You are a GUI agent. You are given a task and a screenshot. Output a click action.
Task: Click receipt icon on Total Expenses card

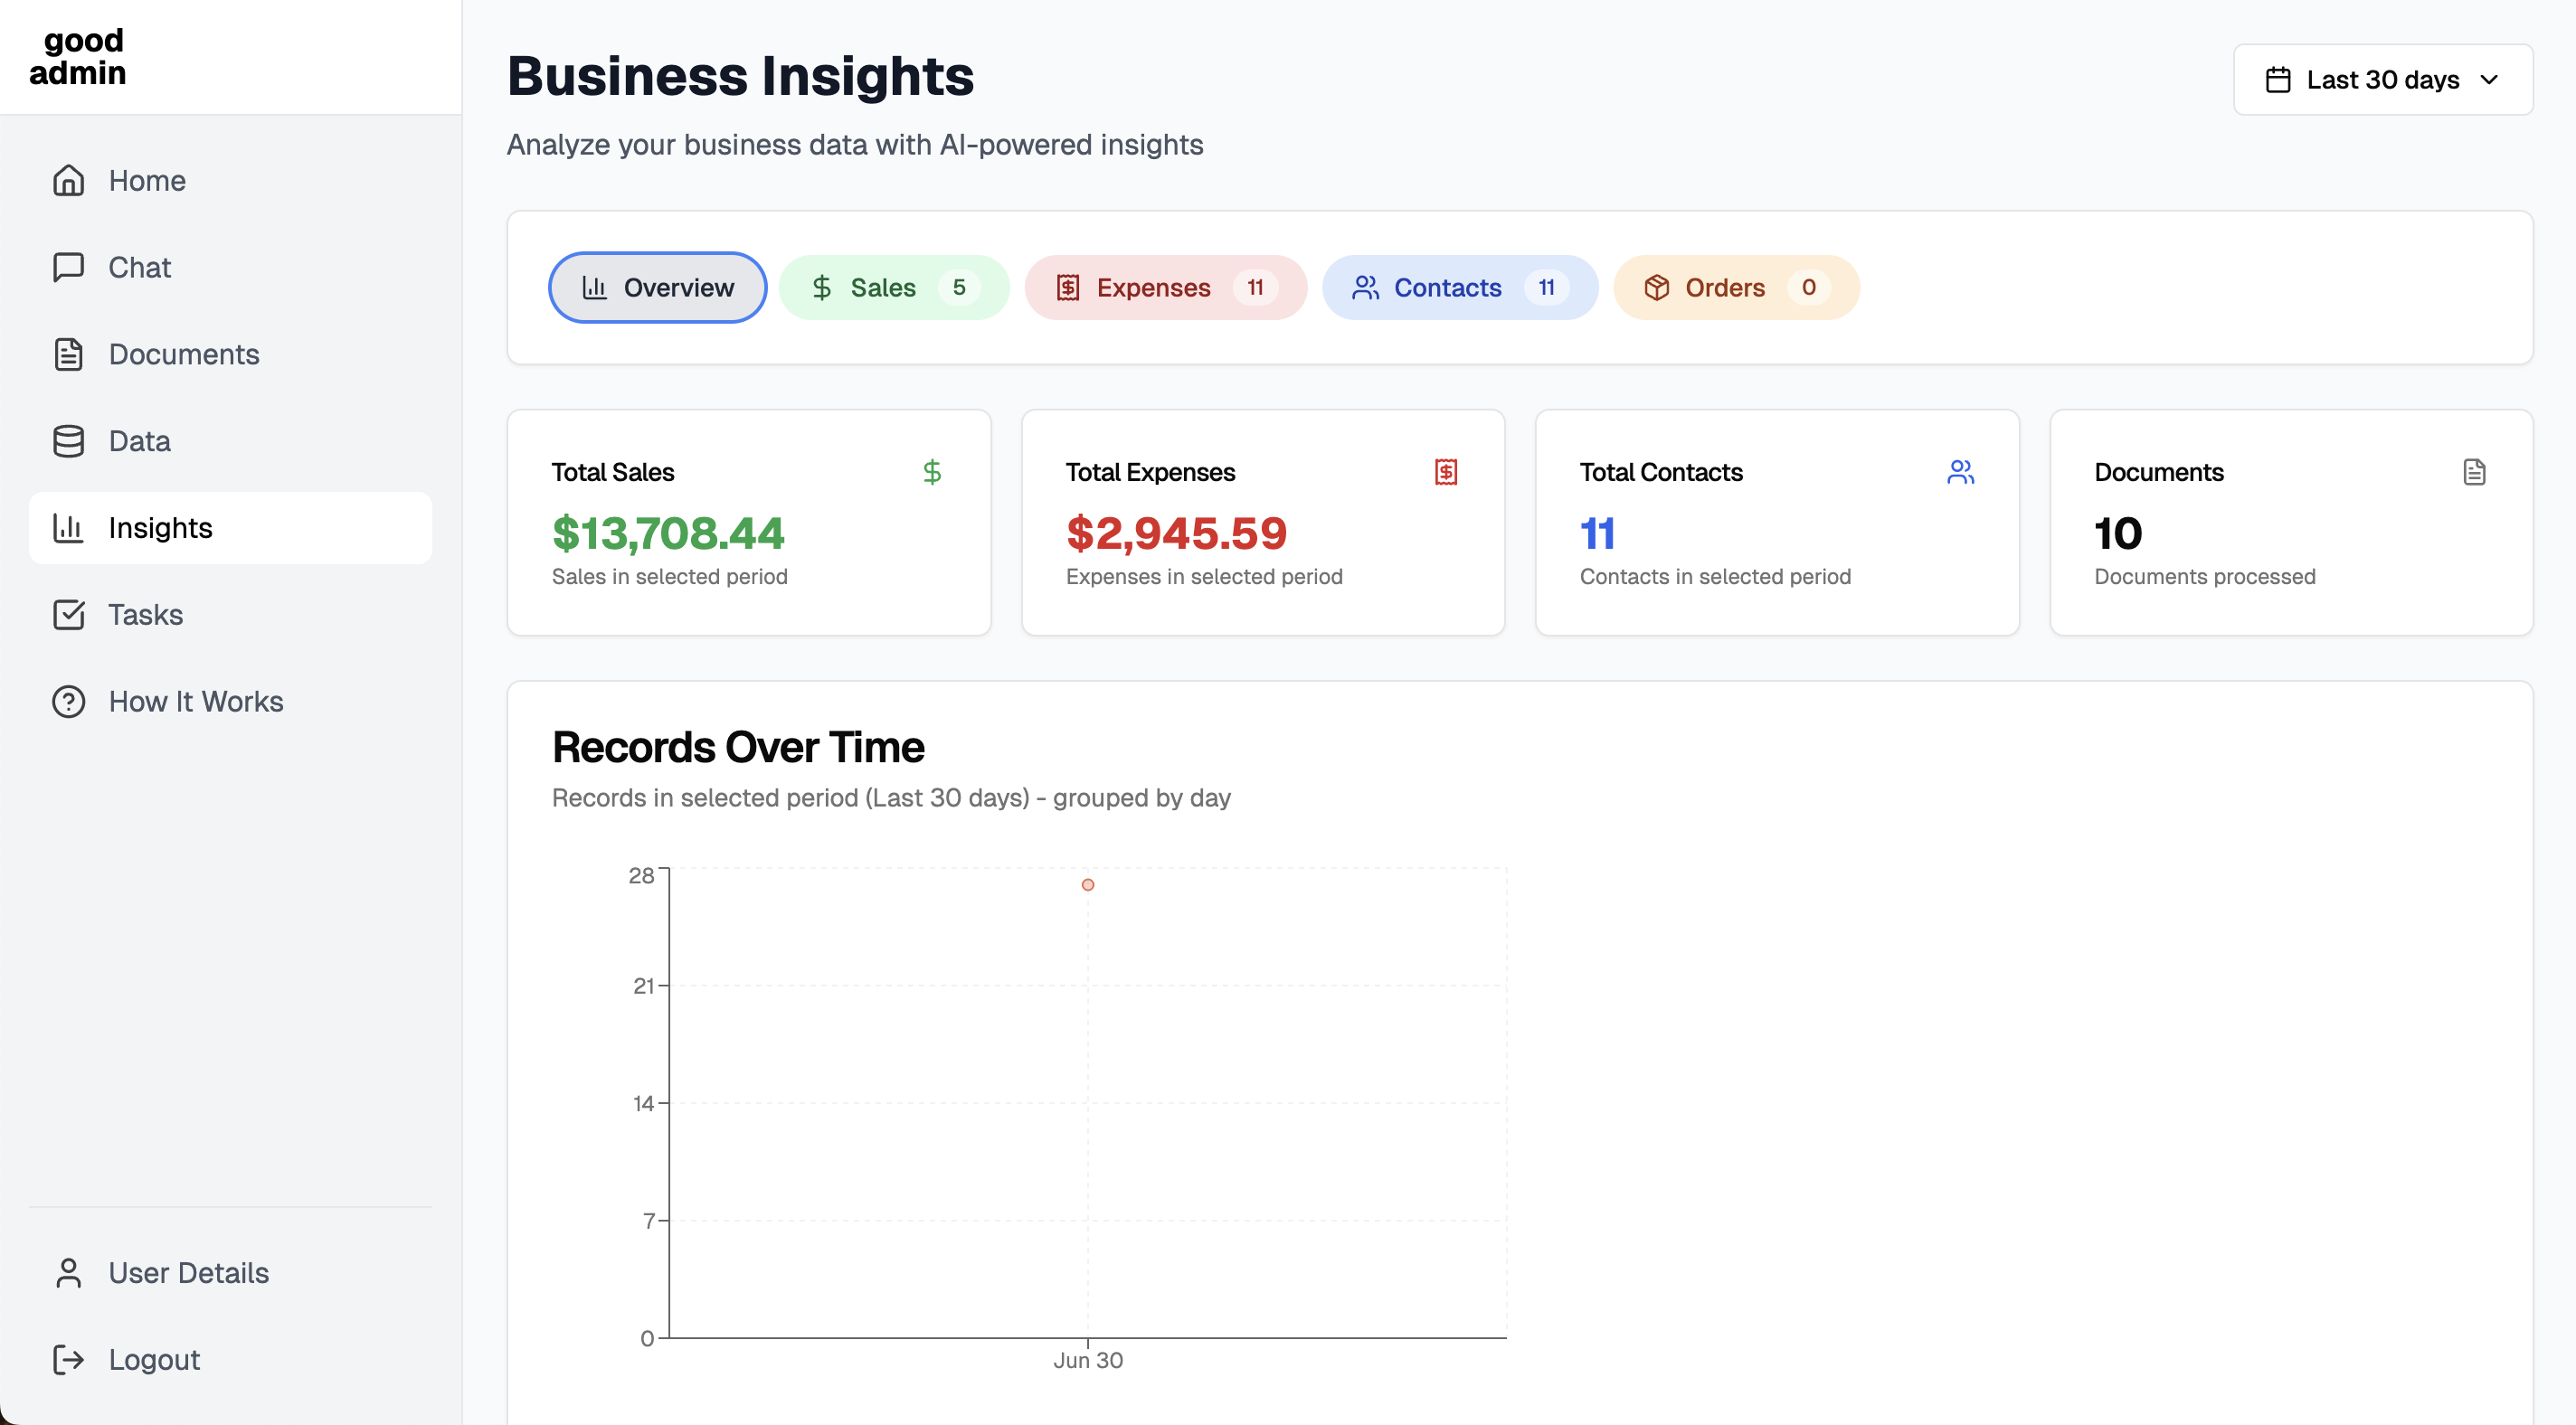[1445, 472]
